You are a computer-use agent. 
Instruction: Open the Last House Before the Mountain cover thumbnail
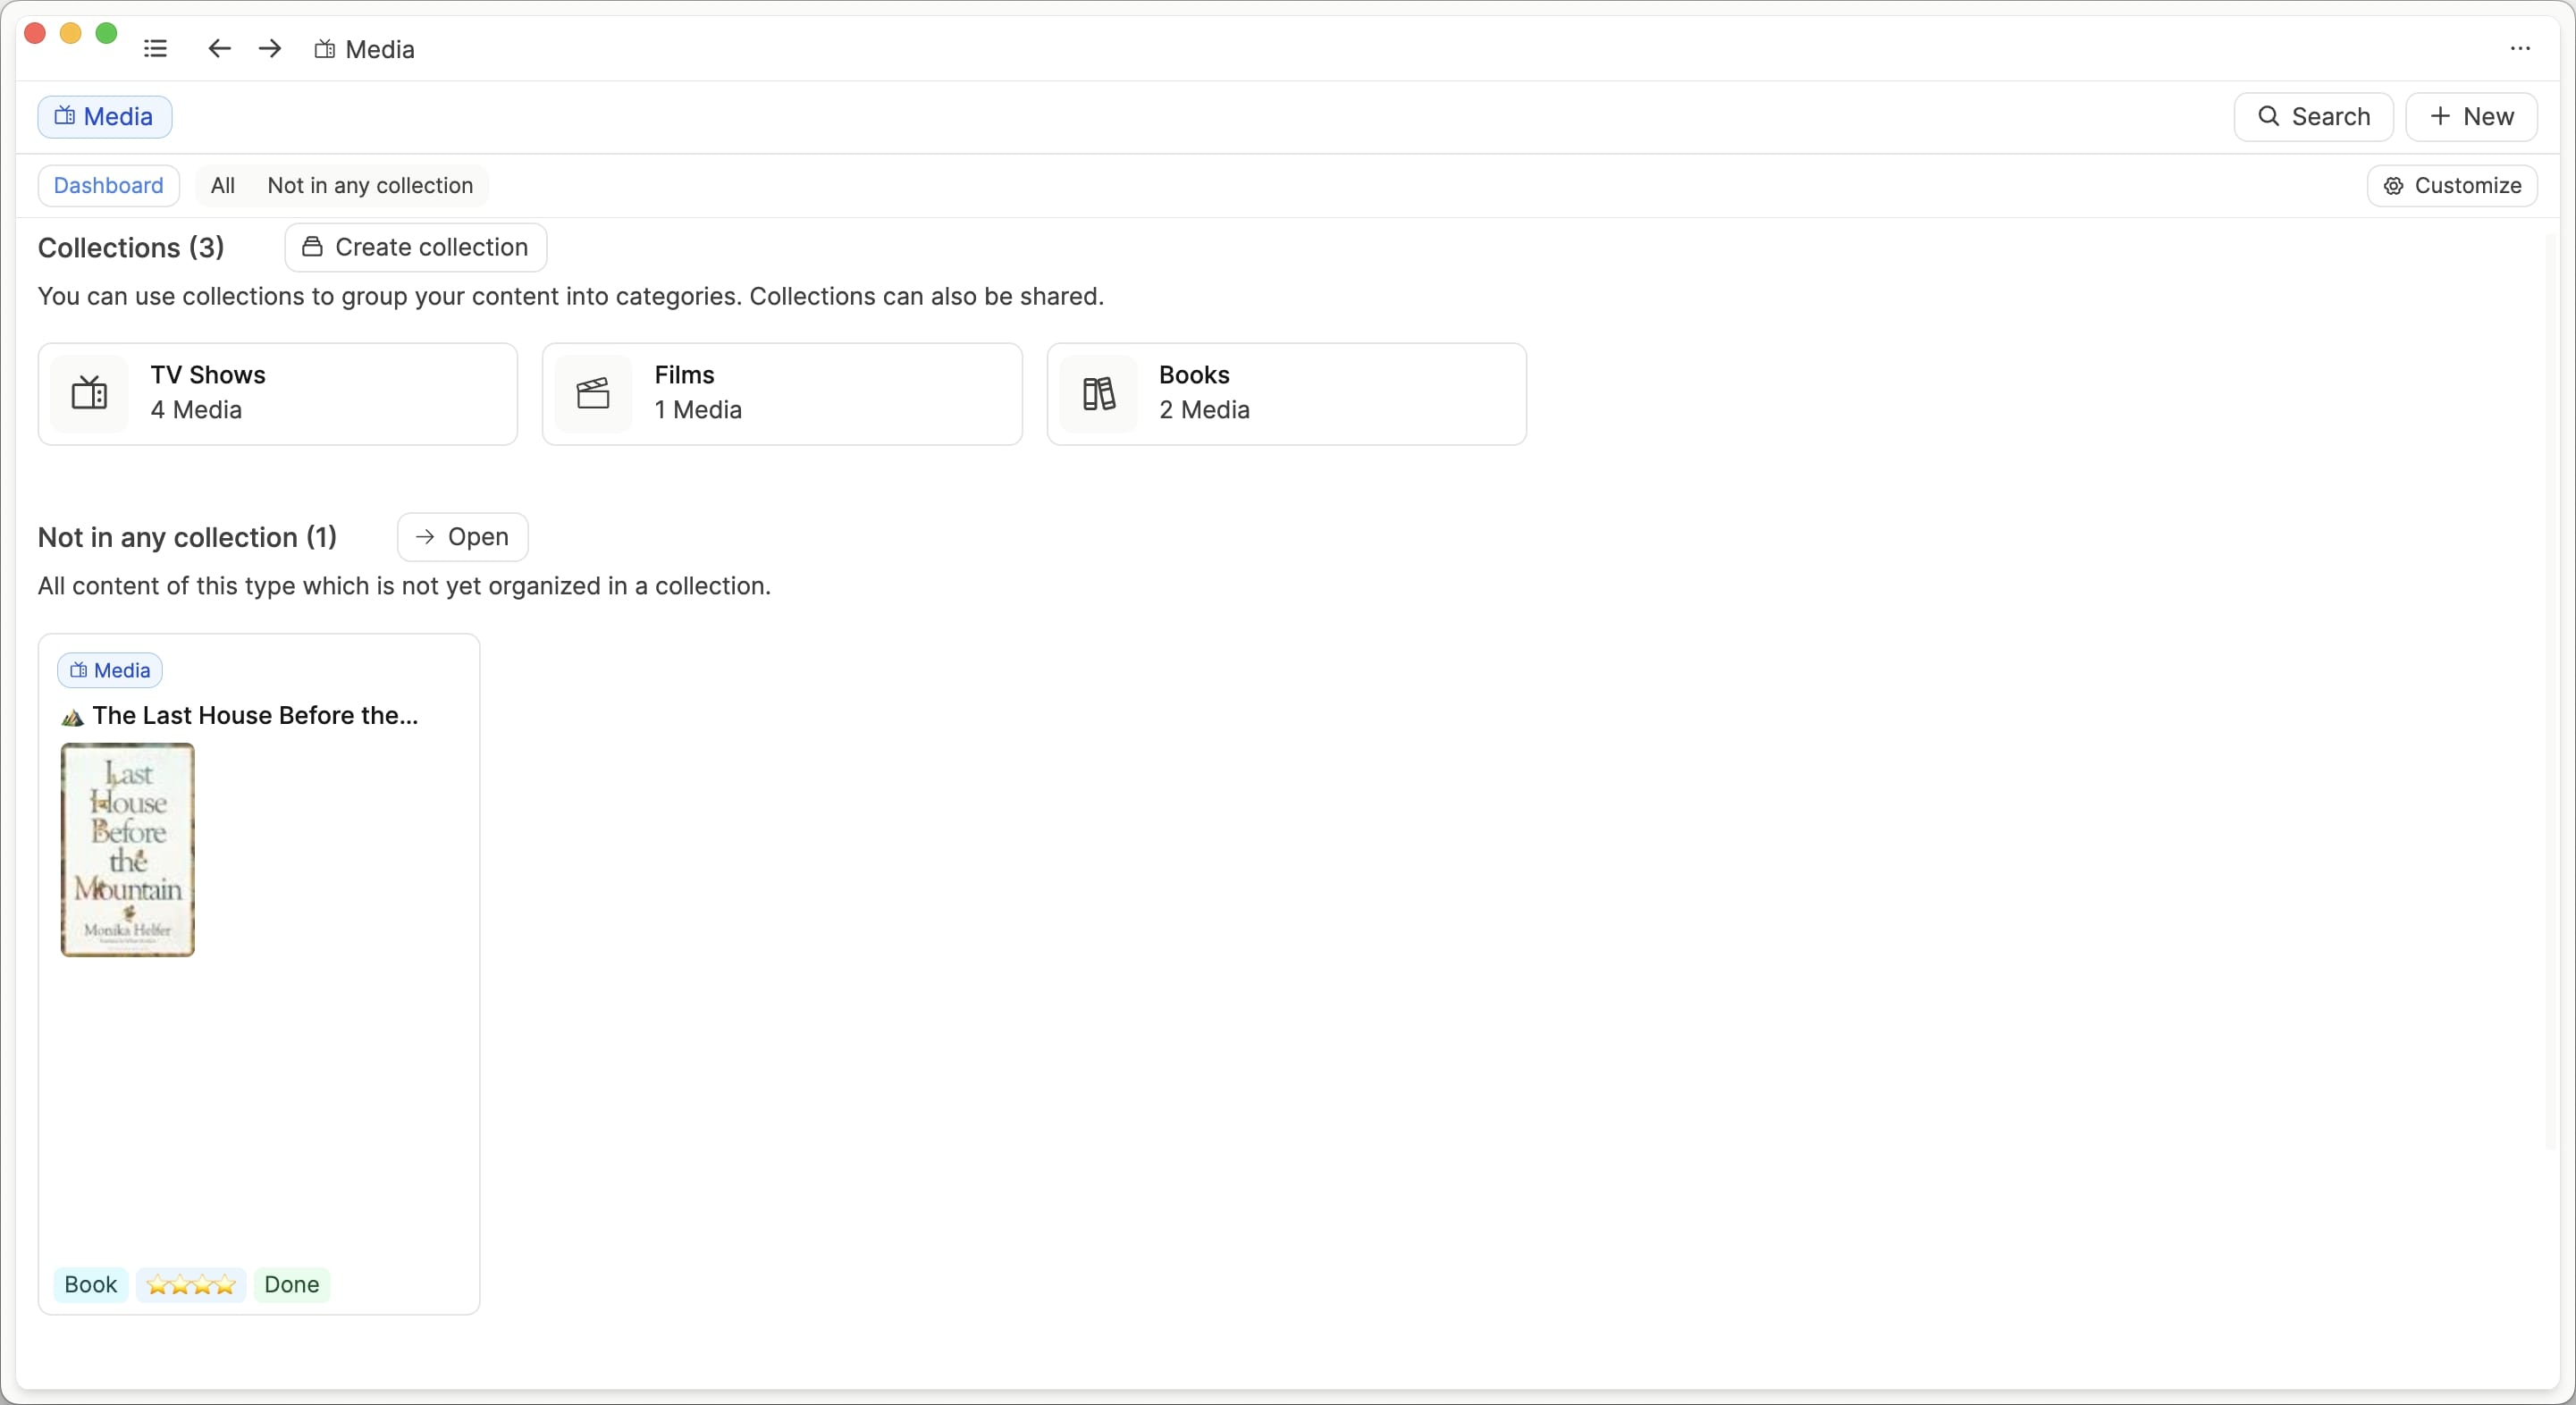[128, 849]
